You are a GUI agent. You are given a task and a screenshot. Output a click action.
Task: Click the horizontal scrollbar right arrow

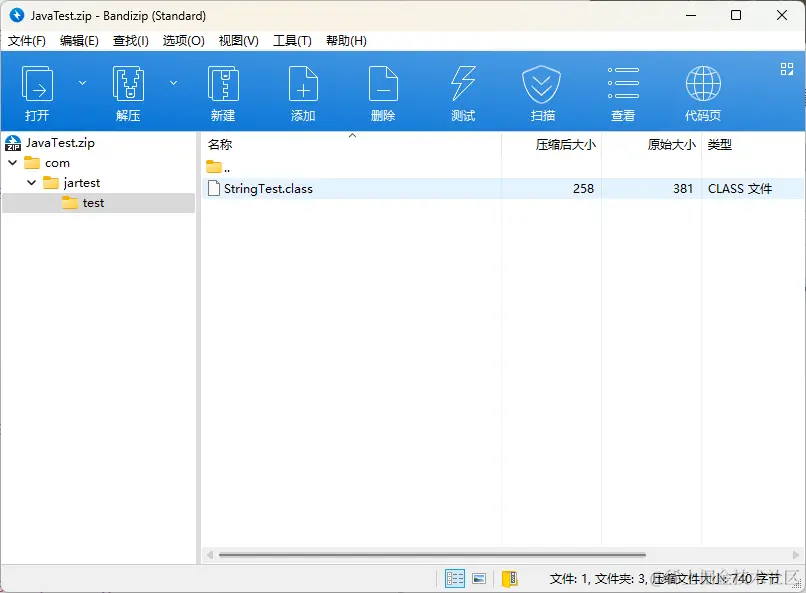(x=796, y=555)
